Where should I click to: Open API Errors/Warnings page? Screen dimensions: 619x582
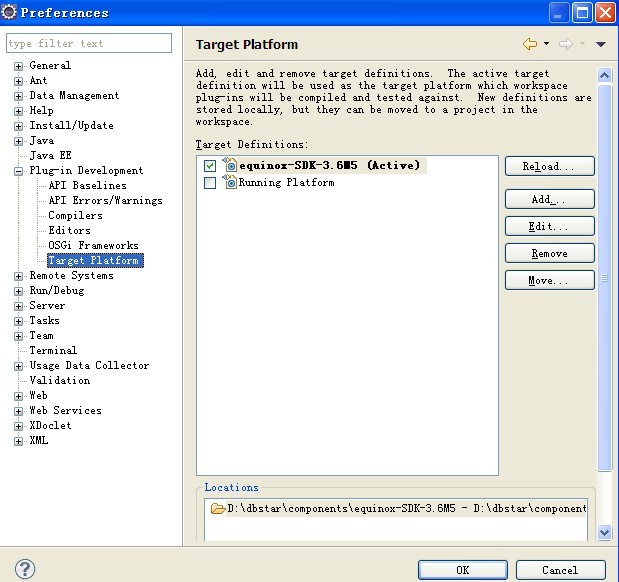(x=105, y=200)
